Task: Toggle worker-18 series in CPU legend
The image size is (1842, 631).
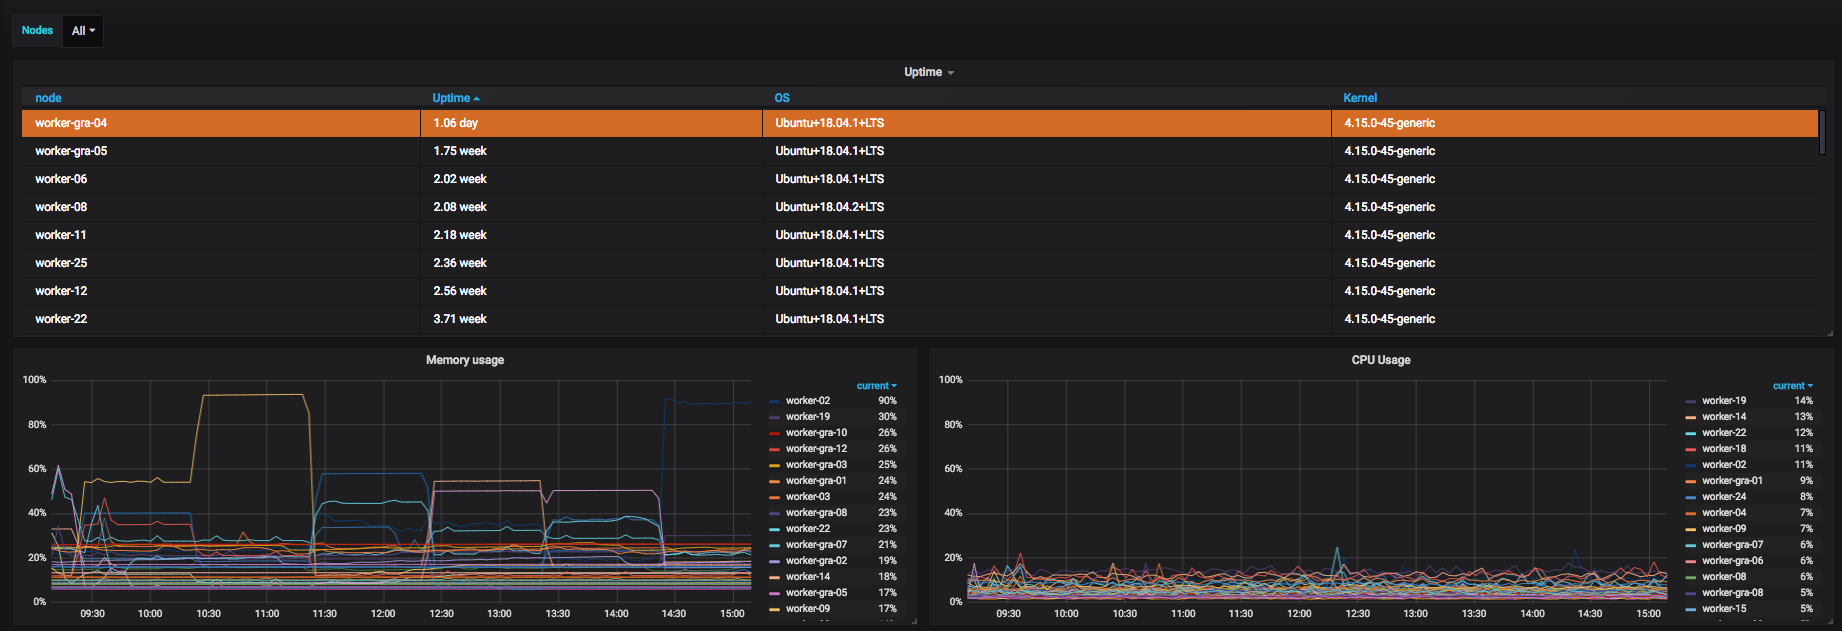Action: pos(1724,449)
